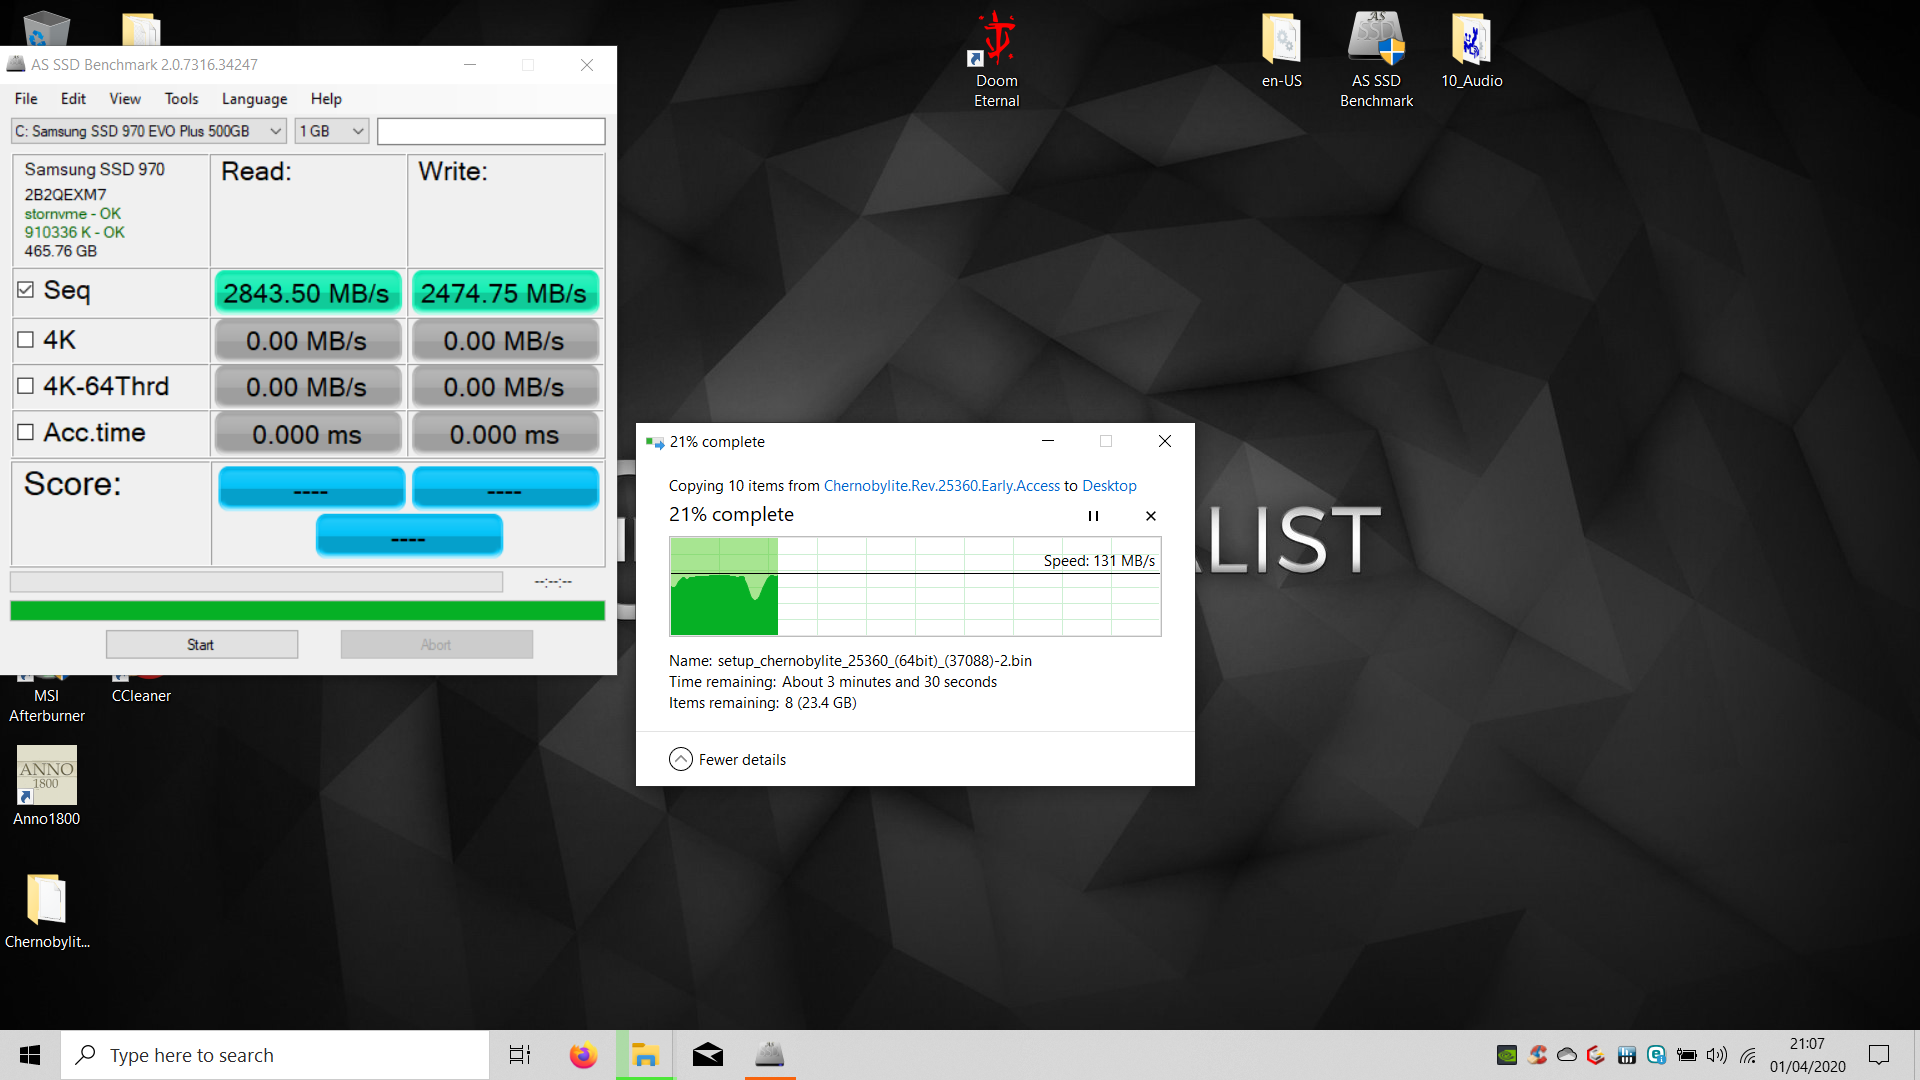Uncheck the Seq benchmark checkbox
The height and width of the screenshot is (1080, 1920).
click(x=26, y=290)
